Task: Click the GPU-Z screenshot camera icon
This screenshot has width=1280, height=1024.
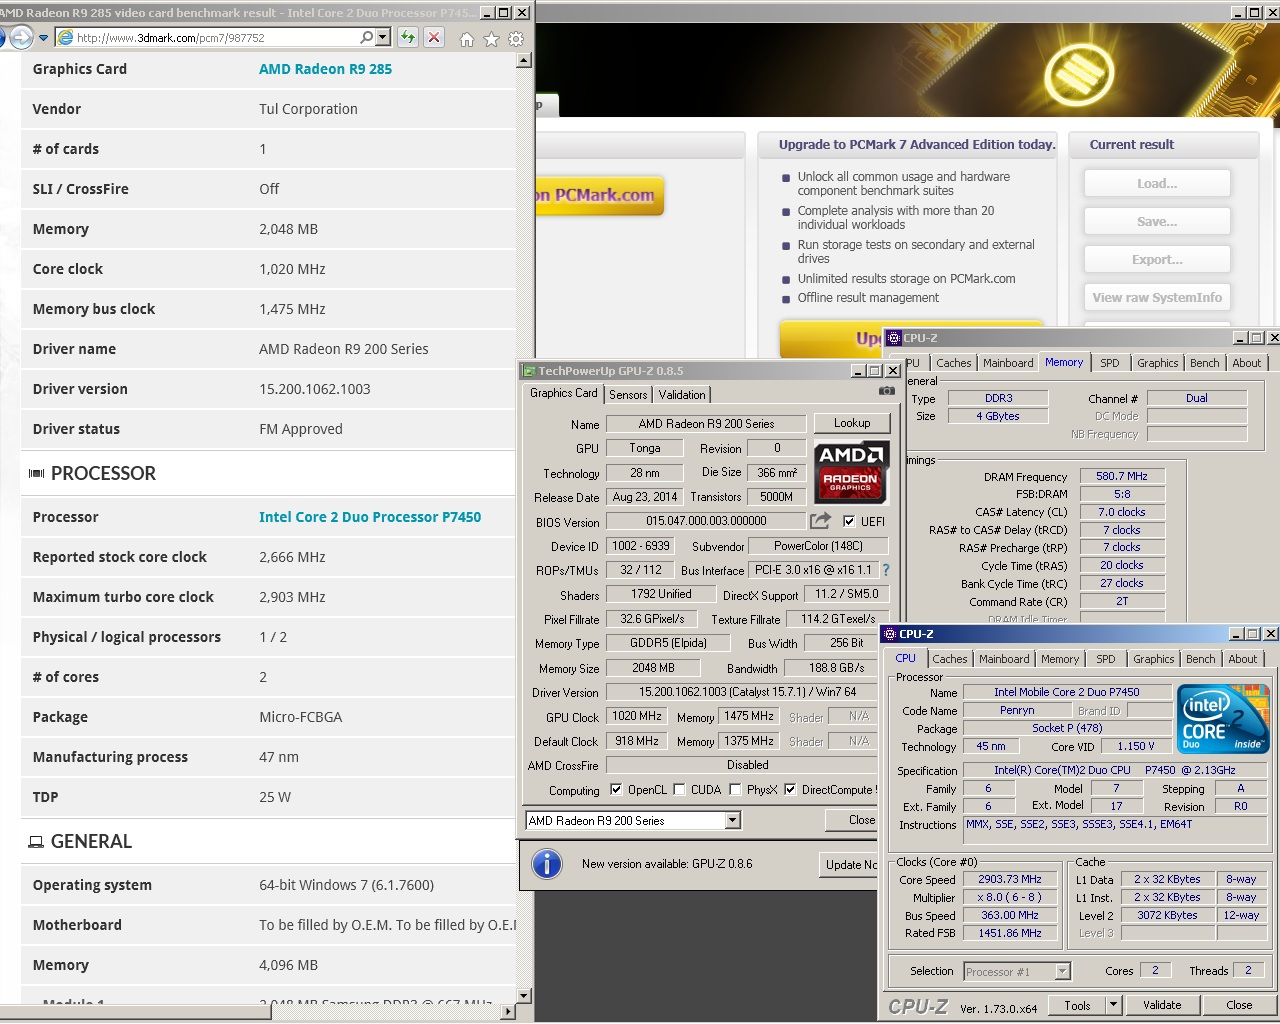Action: click(887, 391)
